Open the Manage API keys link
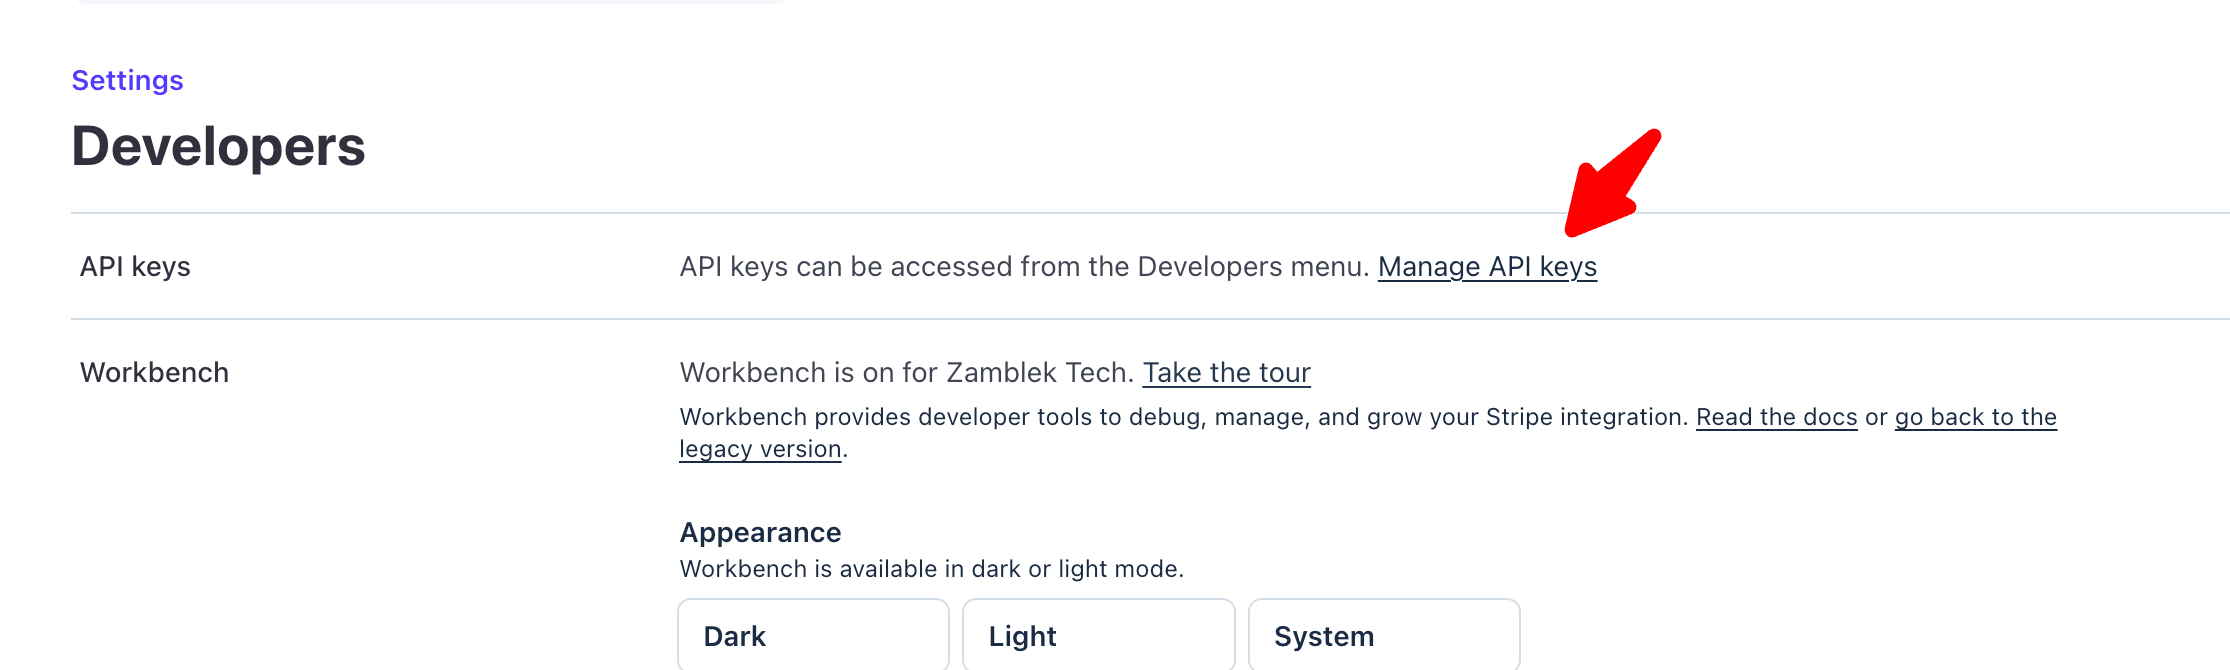This screenshot has height=670, width=2230. click(x=1487, y=267)
